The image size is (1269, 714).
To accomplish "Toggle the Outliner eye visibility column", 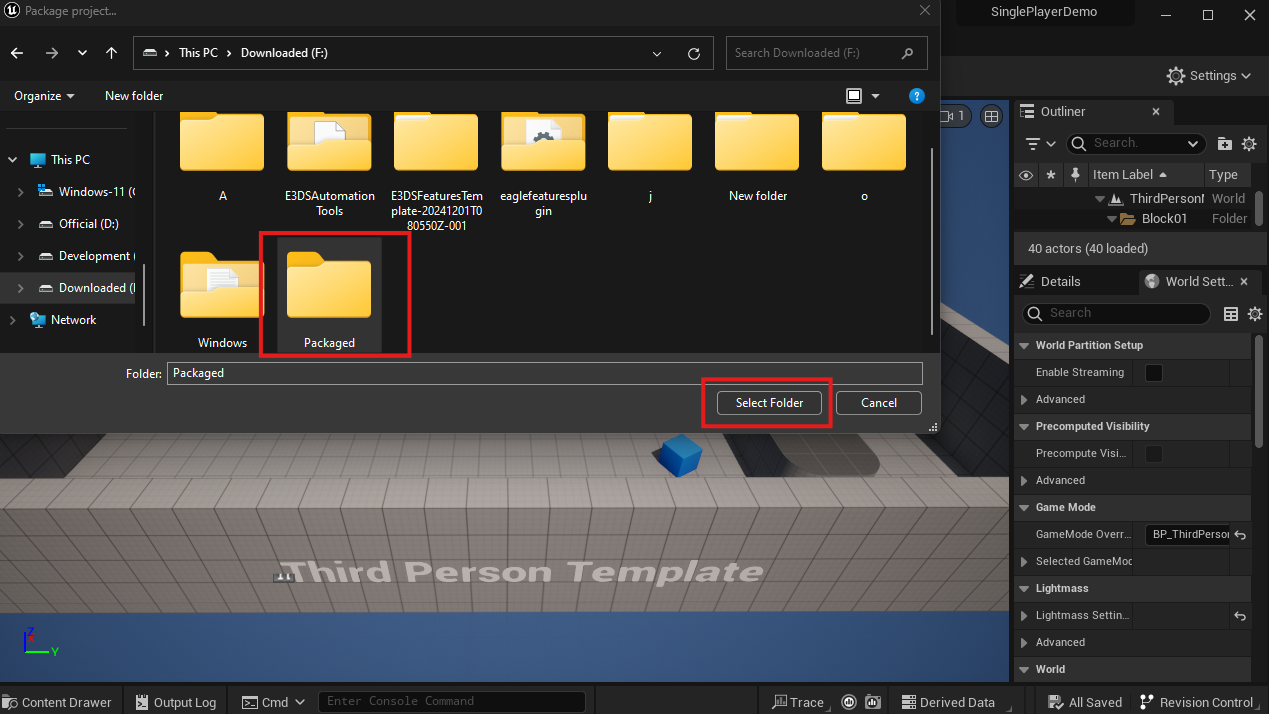I will pyautogui.click(x=1025, y=175).
